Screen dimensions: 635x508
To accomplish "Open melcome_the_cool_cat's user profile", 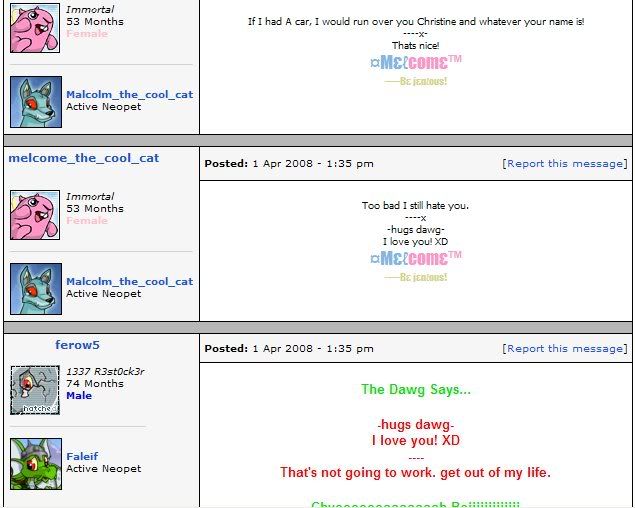I will 84,158.
